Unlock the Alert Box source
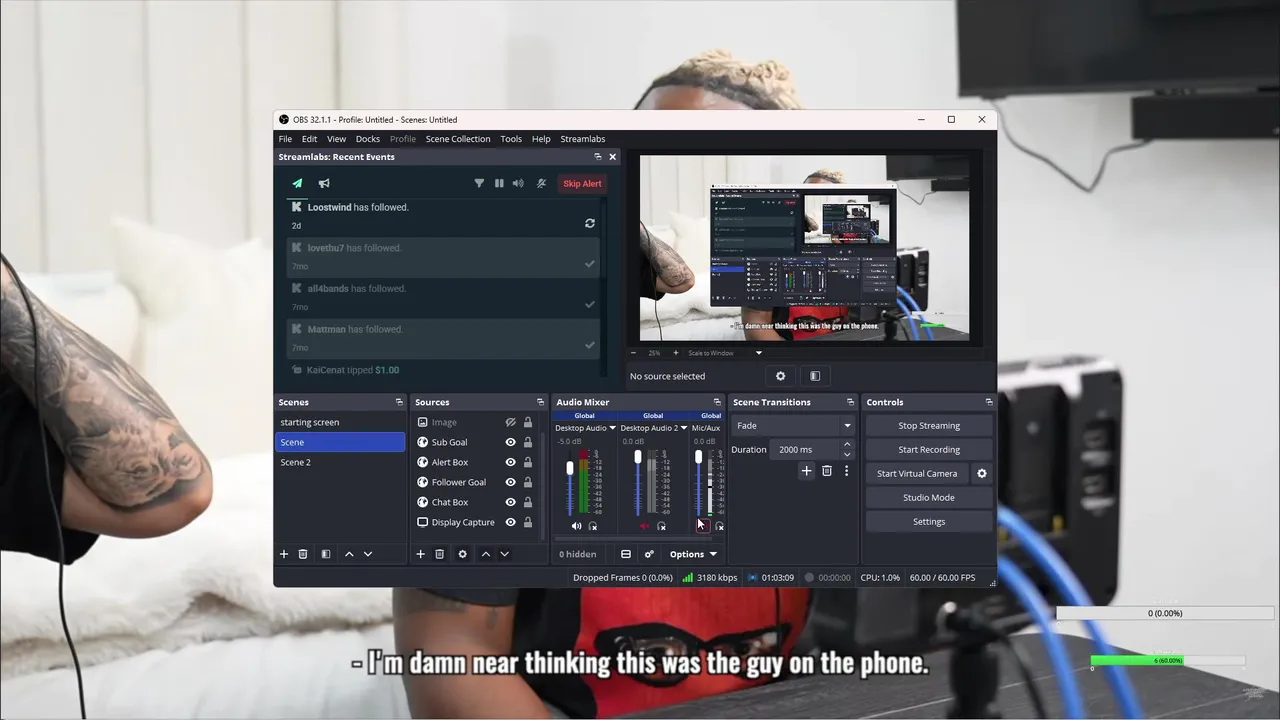This screenshot has height=720, width=1280. tap(528, 462)
